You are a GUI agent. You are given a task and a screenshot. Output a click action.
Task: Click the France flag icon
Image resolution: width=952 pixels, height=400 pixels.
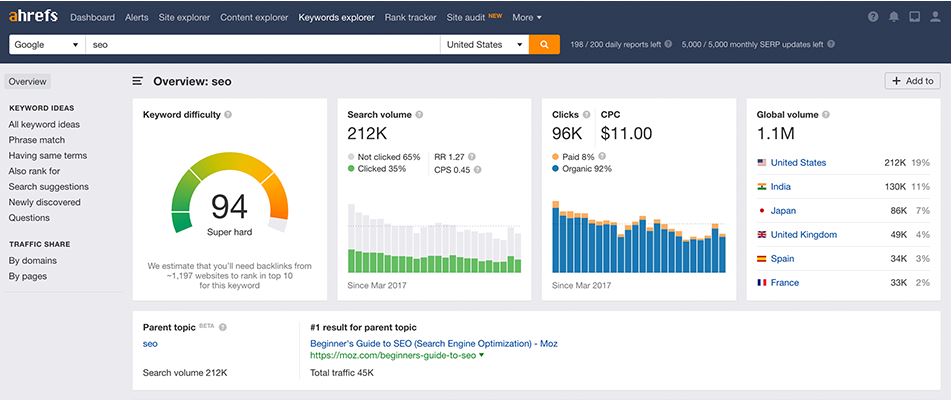[x=761, y=282]
